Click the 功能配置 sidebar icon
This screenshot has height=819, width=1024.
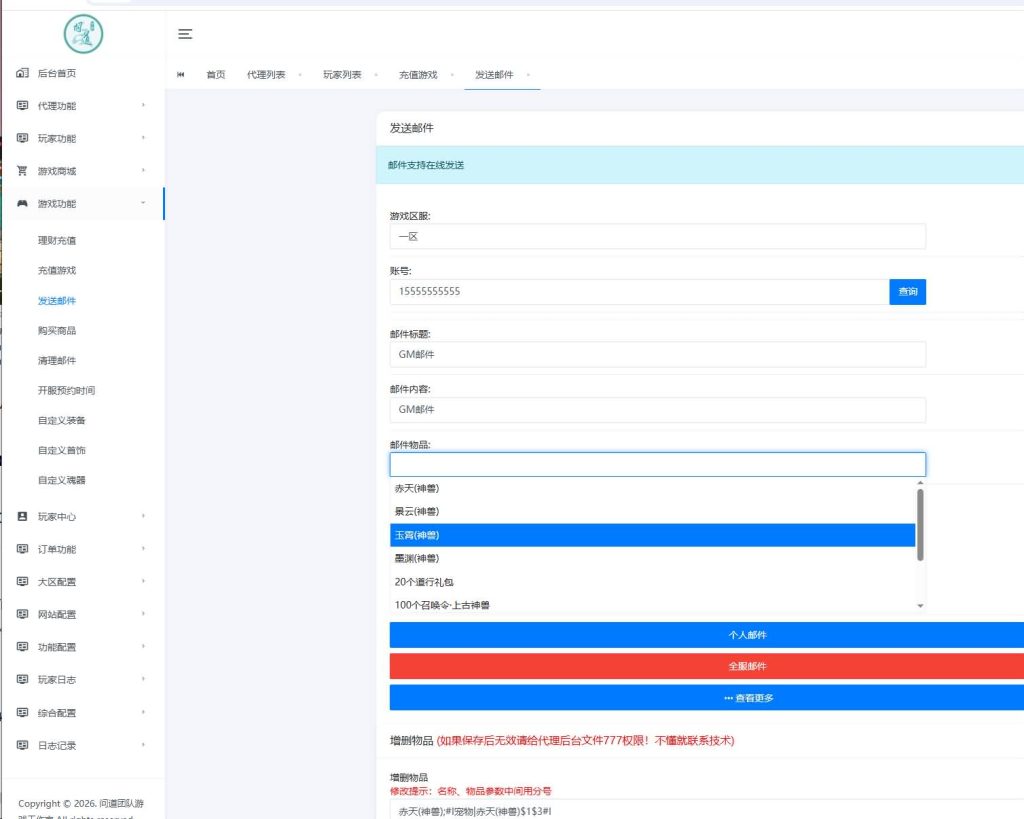pos(22,647)
